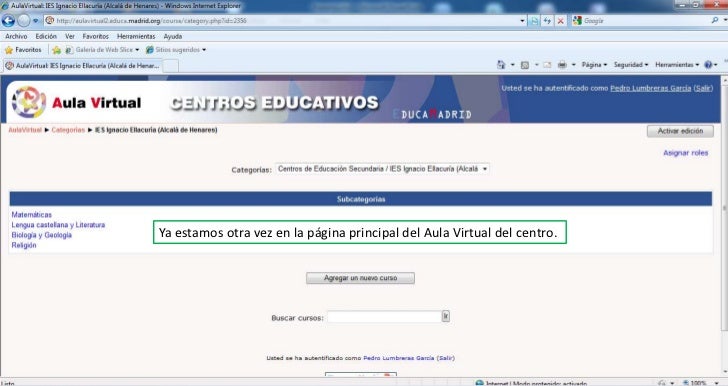Open Lengua castellana y Literatura subcategory

(x=58, y=225)
